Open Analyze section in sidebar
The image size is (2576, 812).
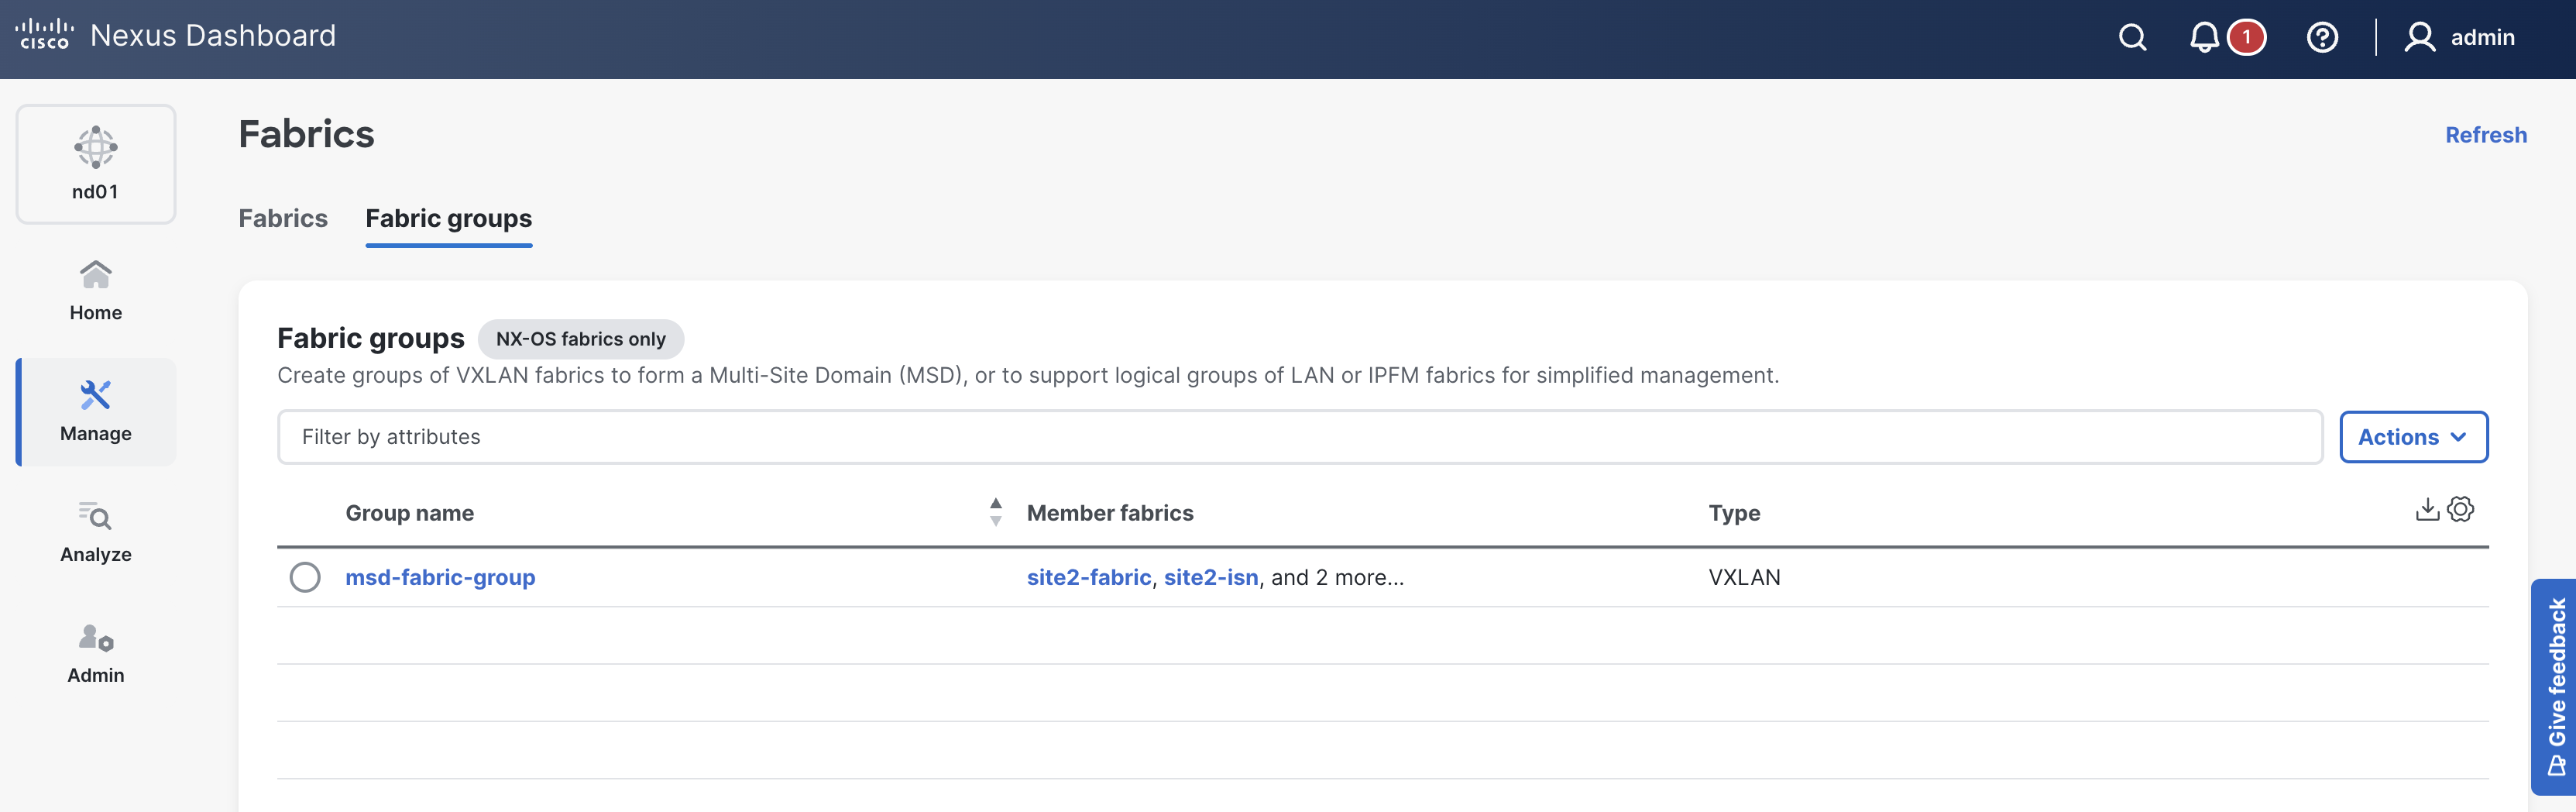tap(96, 533)
